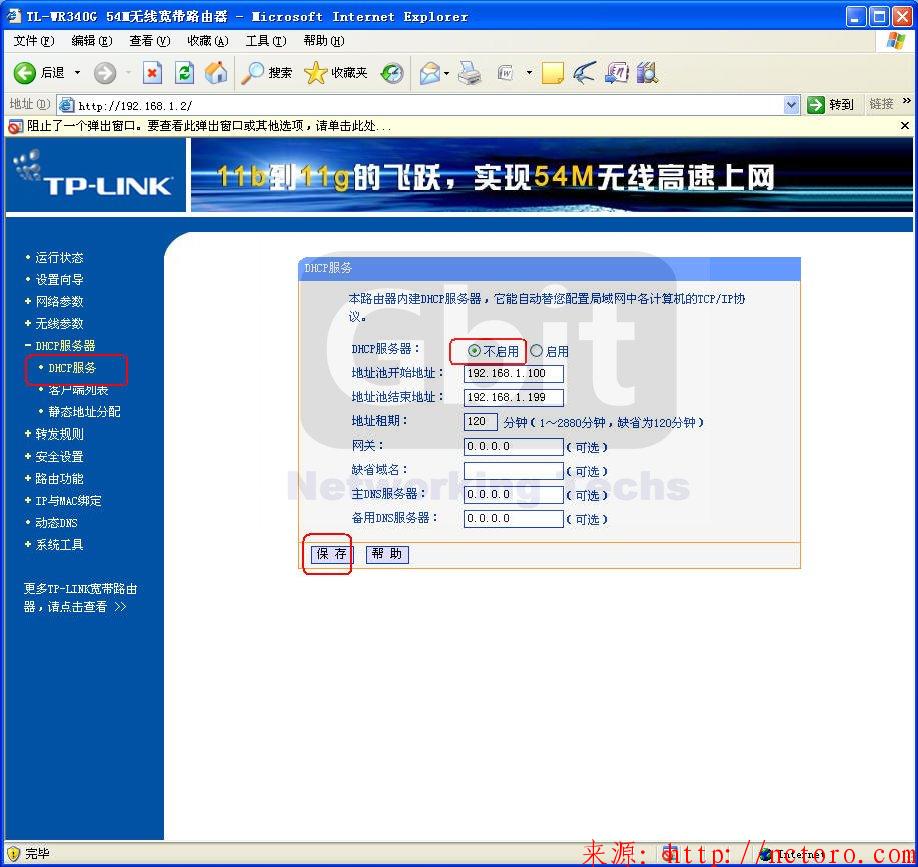918x867 pixels.
Task: Click the 地址池开始地址 input field
Action: coord(514,373)
